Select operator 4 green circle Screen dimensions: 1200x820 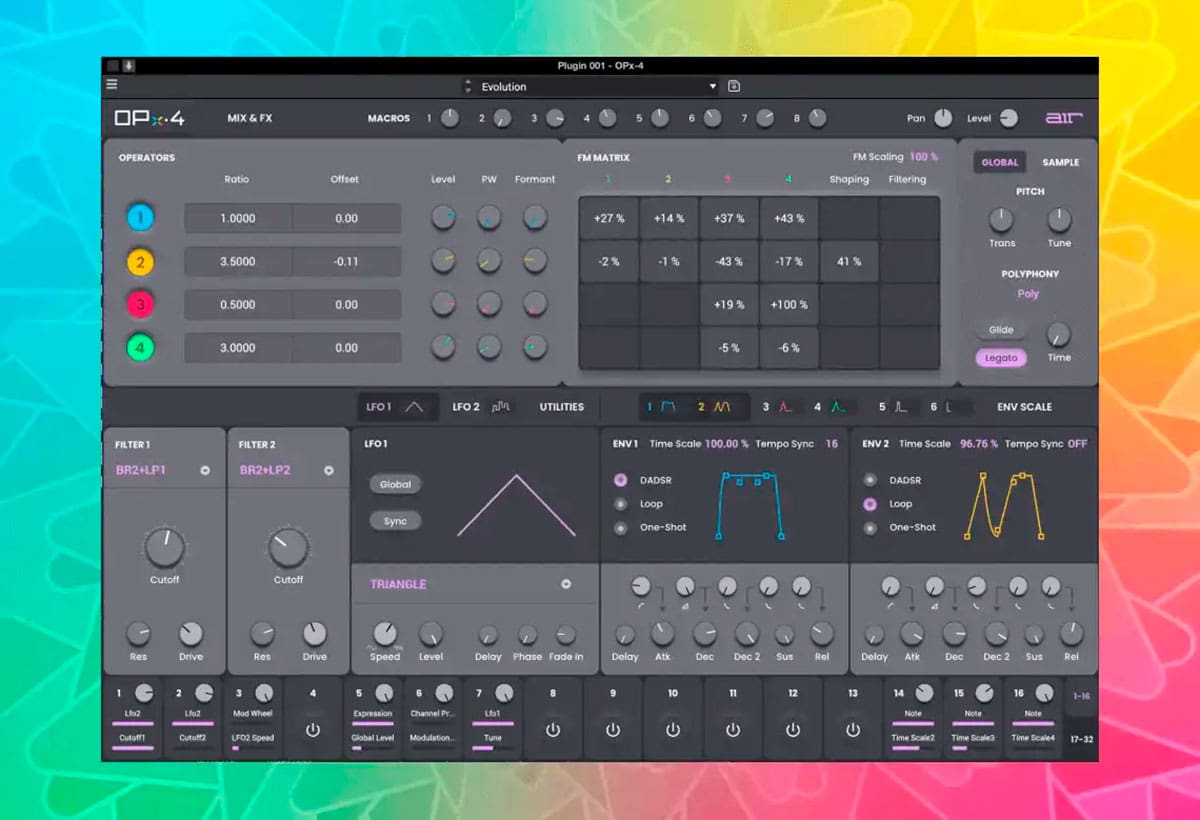(x=140, y=348)
